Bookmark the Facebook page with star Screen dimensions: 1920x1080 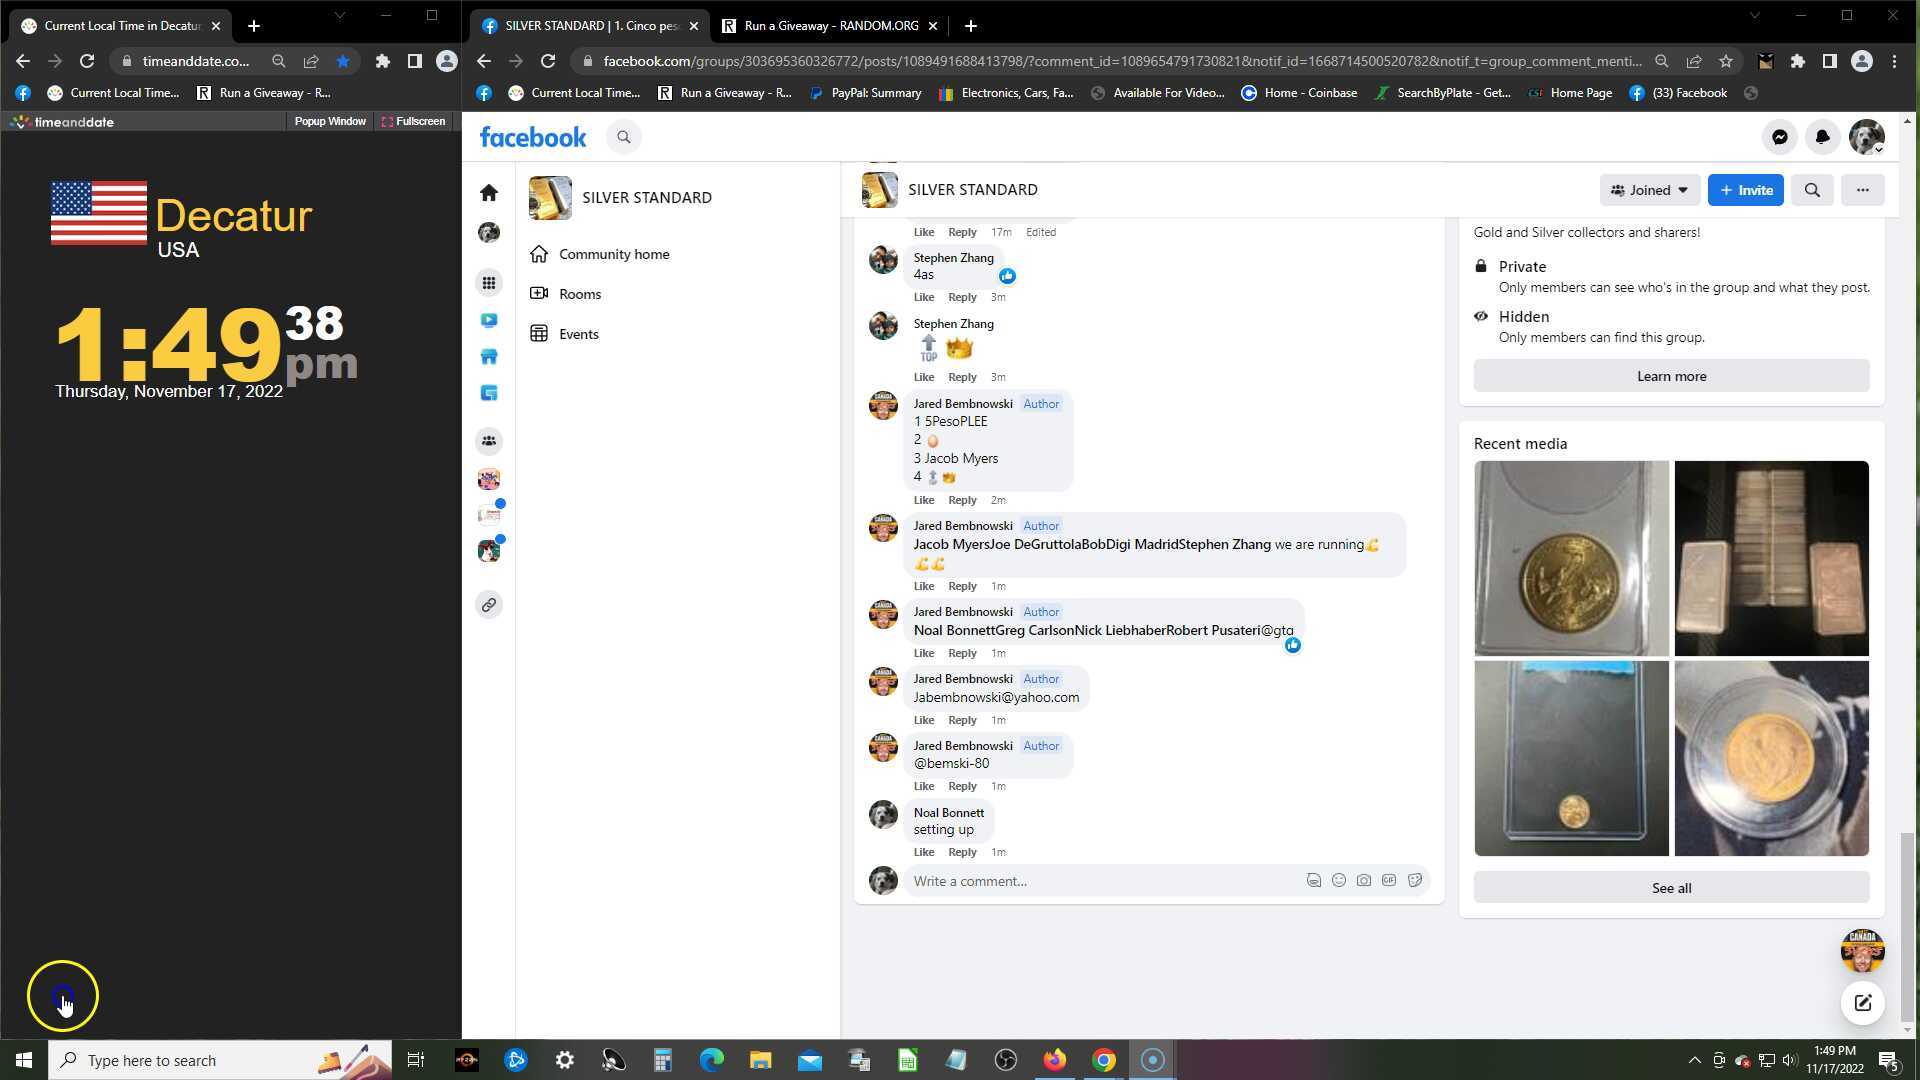pos(1726,61)
